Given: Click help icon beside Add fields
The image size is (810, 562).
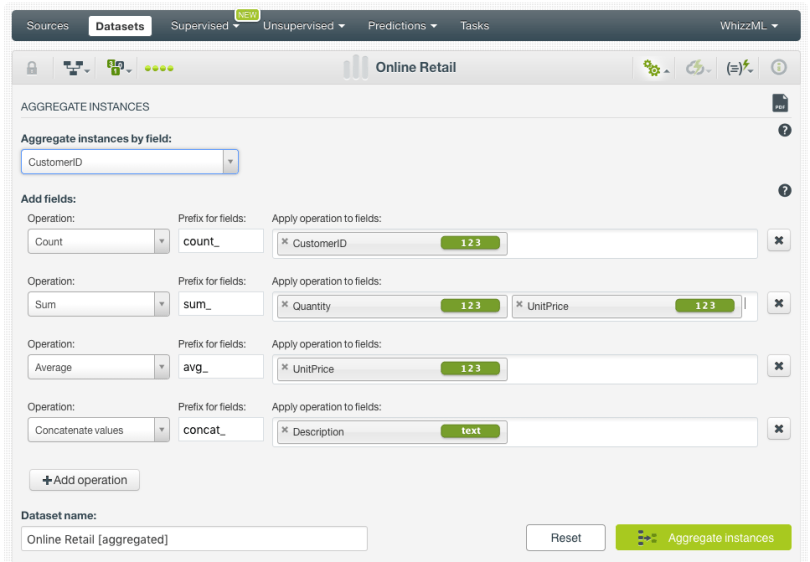Looking at the screenshot, I should [x=784, y=190].
